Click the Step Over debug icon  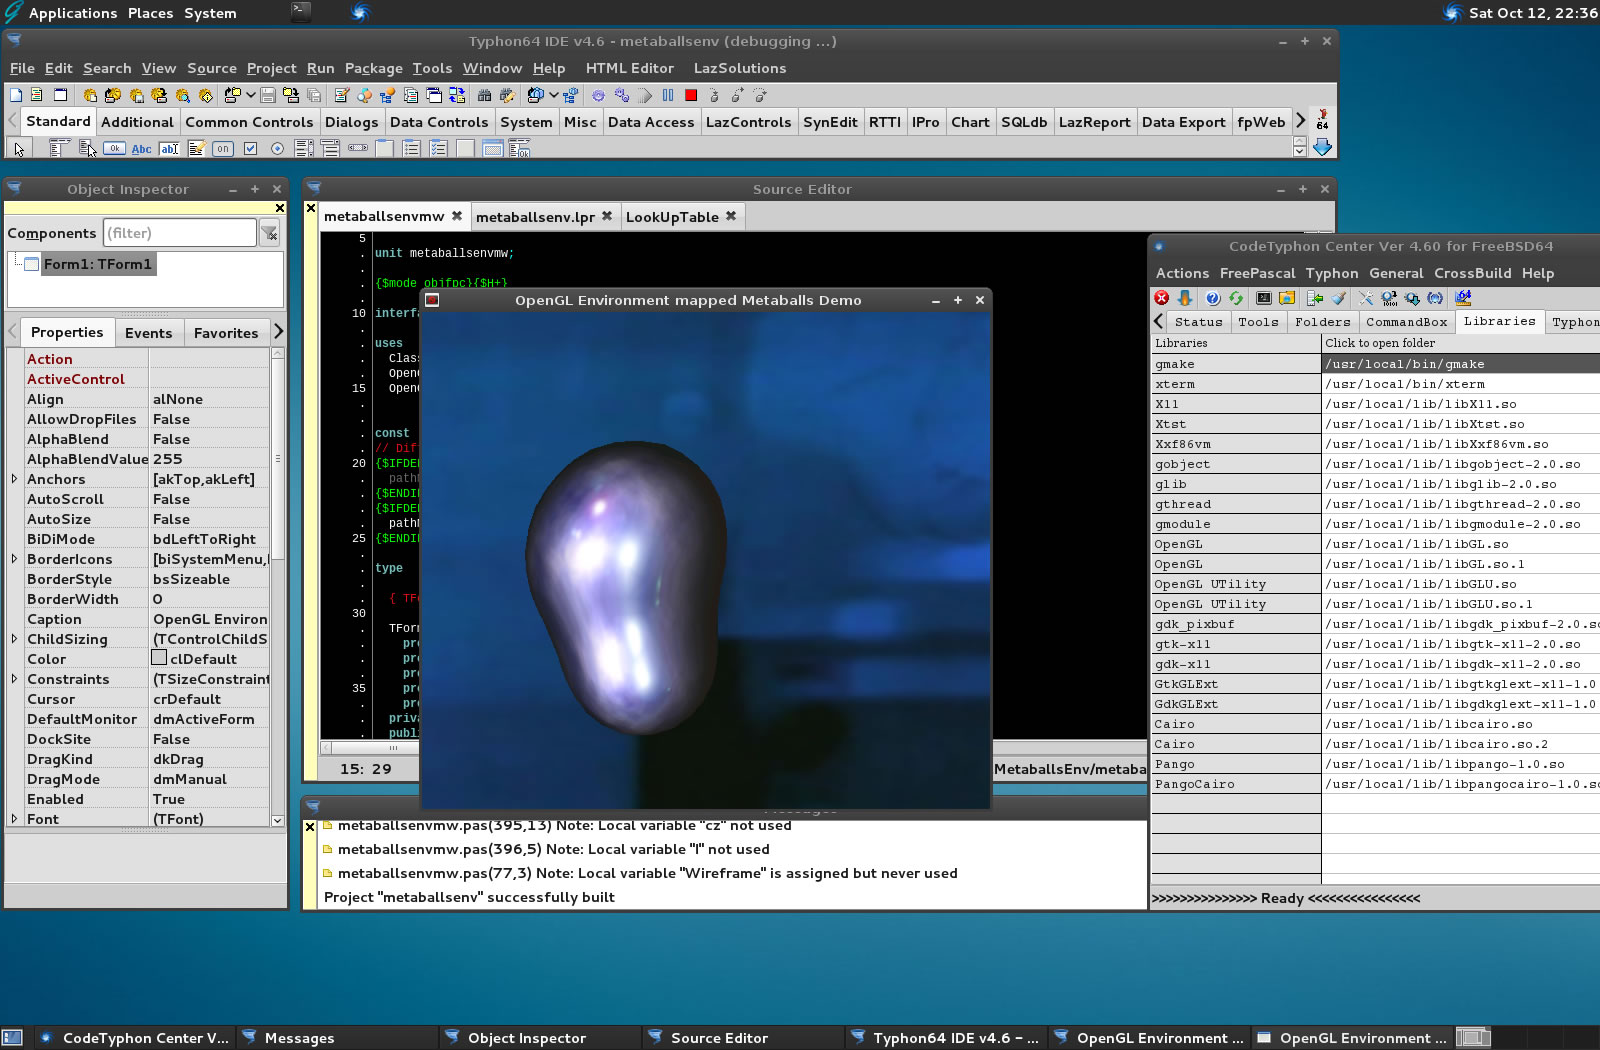[x=737, y=95]
